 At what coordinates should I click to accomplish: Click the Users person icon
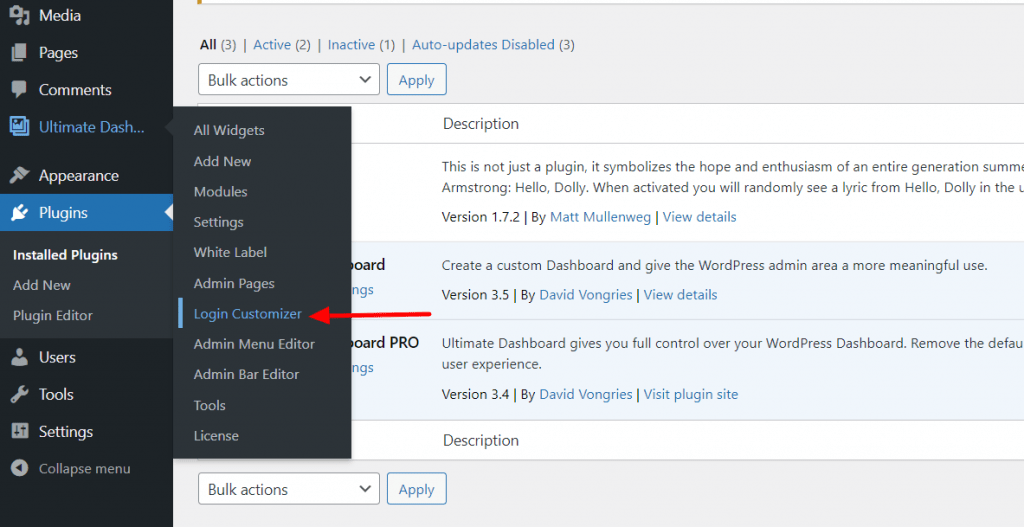[x=20, y=357]
